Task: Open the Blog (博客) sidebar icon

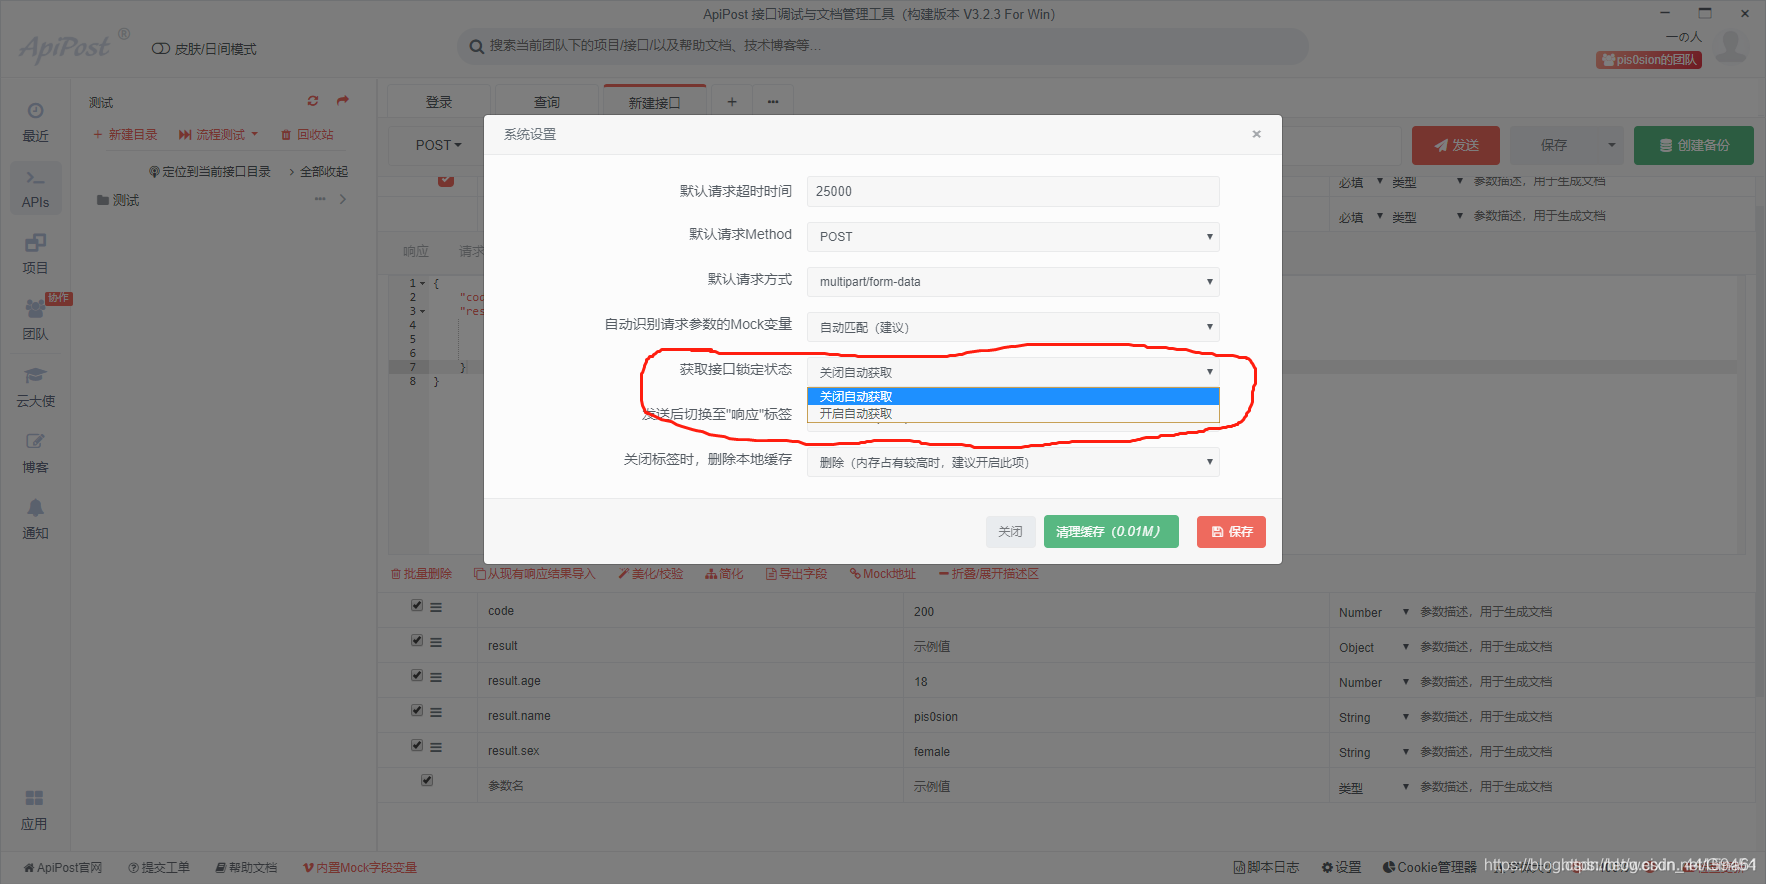Action: [x=35, y=453]
